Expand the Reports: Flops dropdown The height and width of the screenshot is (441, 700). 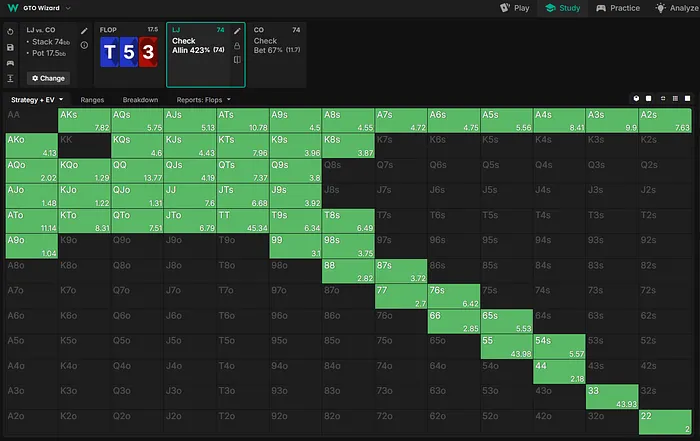tap(204, 100)
